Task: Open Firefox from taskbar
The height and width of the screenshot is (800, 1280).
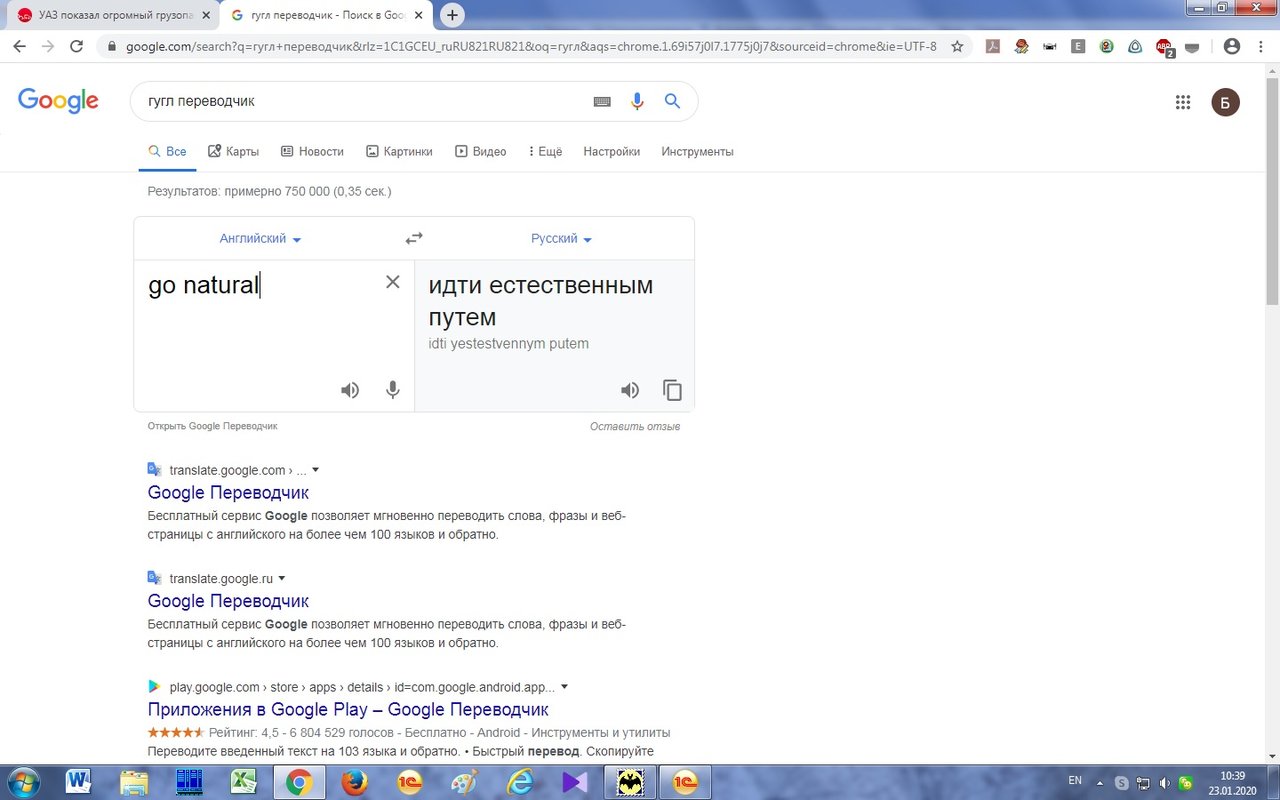Action: [x=353, y=783]
